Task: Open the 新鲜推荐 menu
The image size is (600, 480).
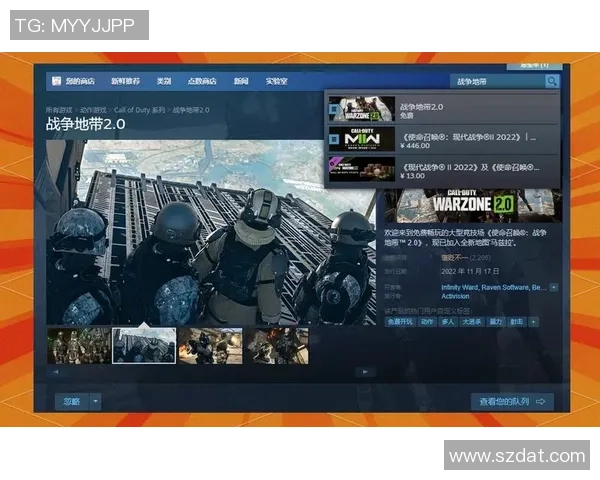Action: (x=126, y=81)
